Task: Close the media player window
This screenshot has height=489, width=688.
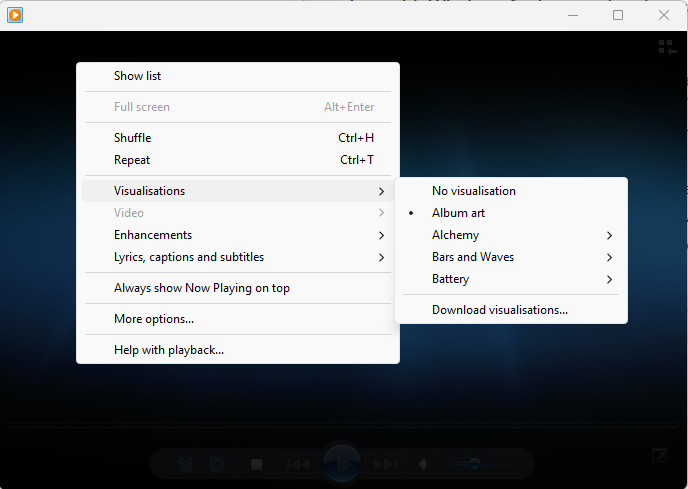Action: (664, 15)
